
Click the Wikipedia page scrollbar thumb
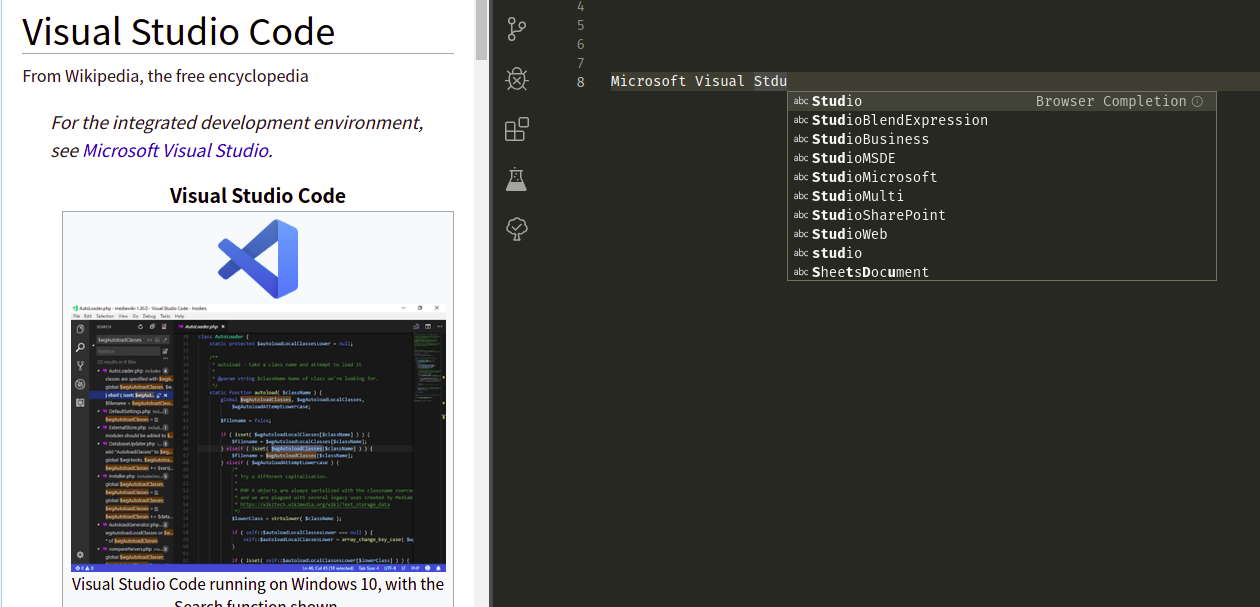[481, 30]
